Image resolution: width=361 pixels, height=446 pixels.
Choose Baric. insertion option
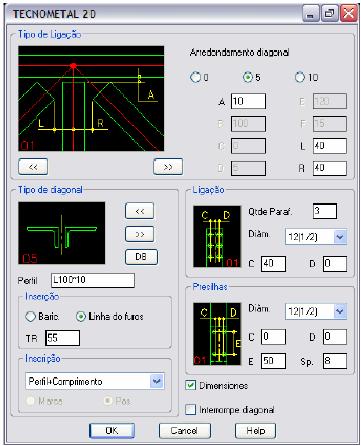(31, 316)
